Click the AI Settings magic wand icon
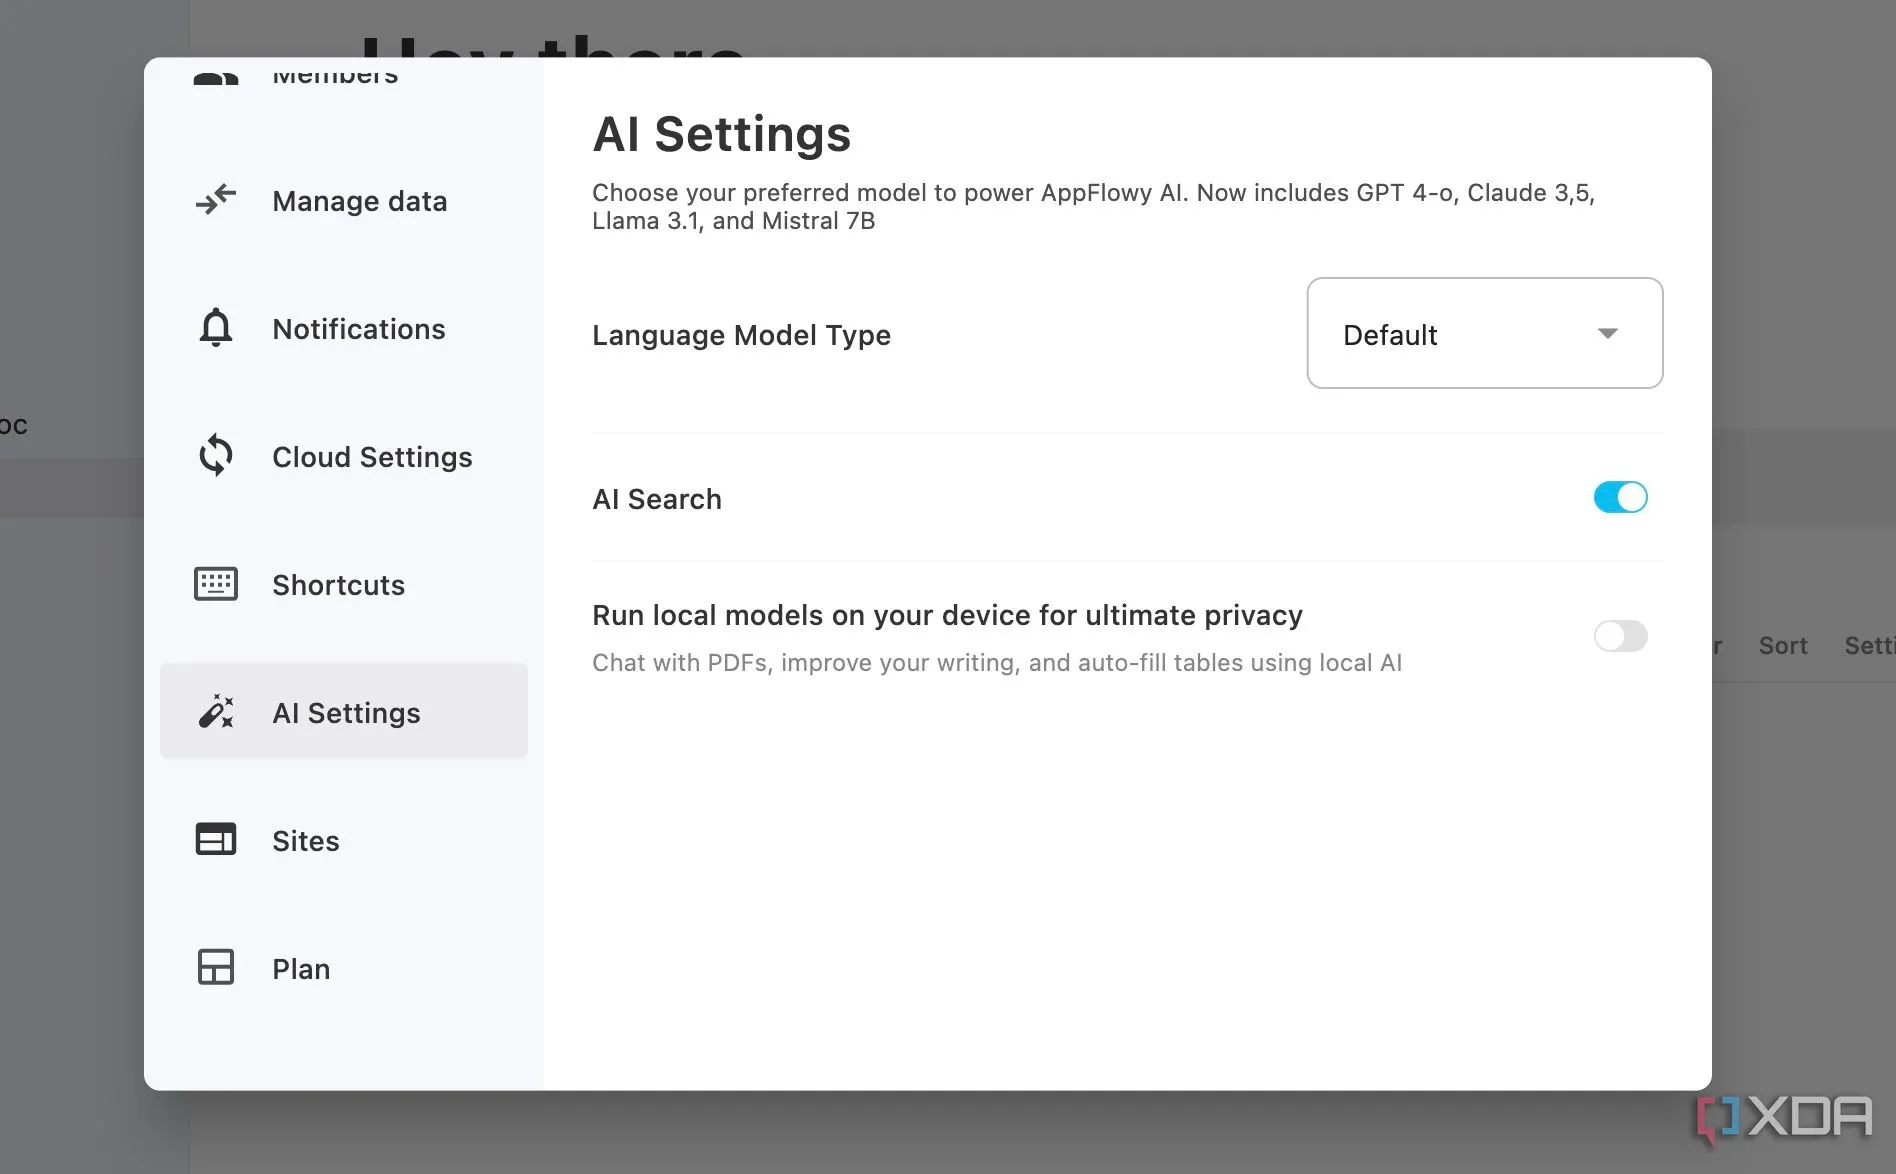Viewport: 1896px width, 1174px height. click(x=216, y=712)
